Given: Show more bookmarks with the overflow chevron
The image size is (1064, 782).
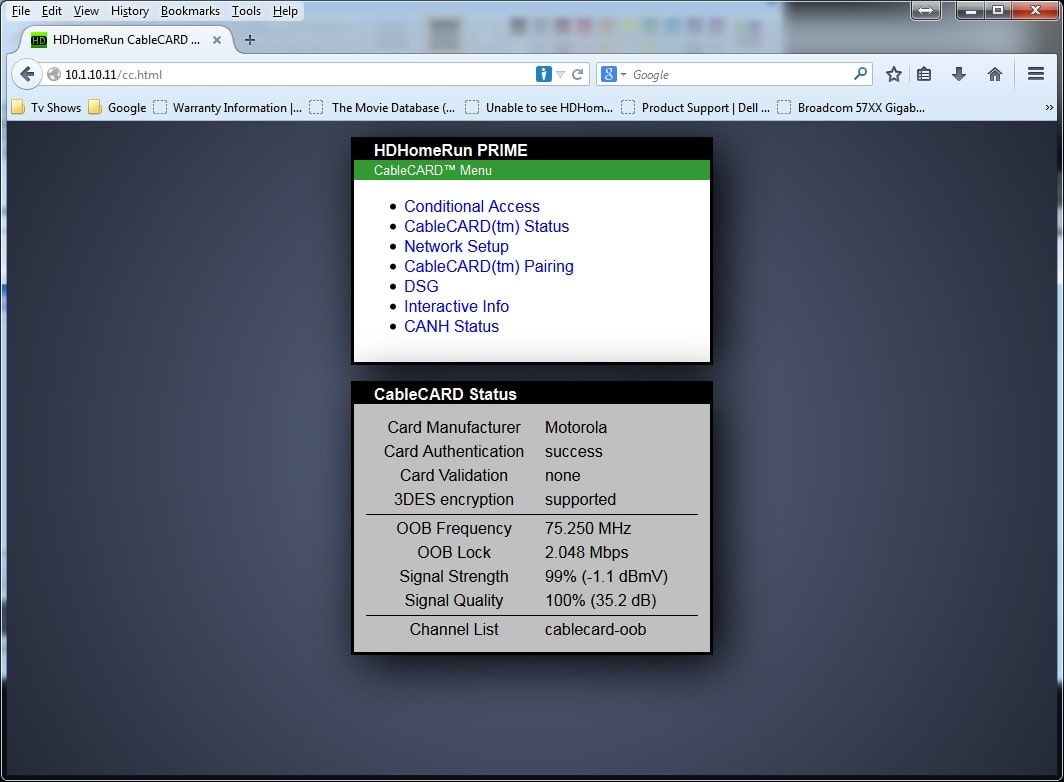Looking at the screenshot, I should (x=1049, y=107).
